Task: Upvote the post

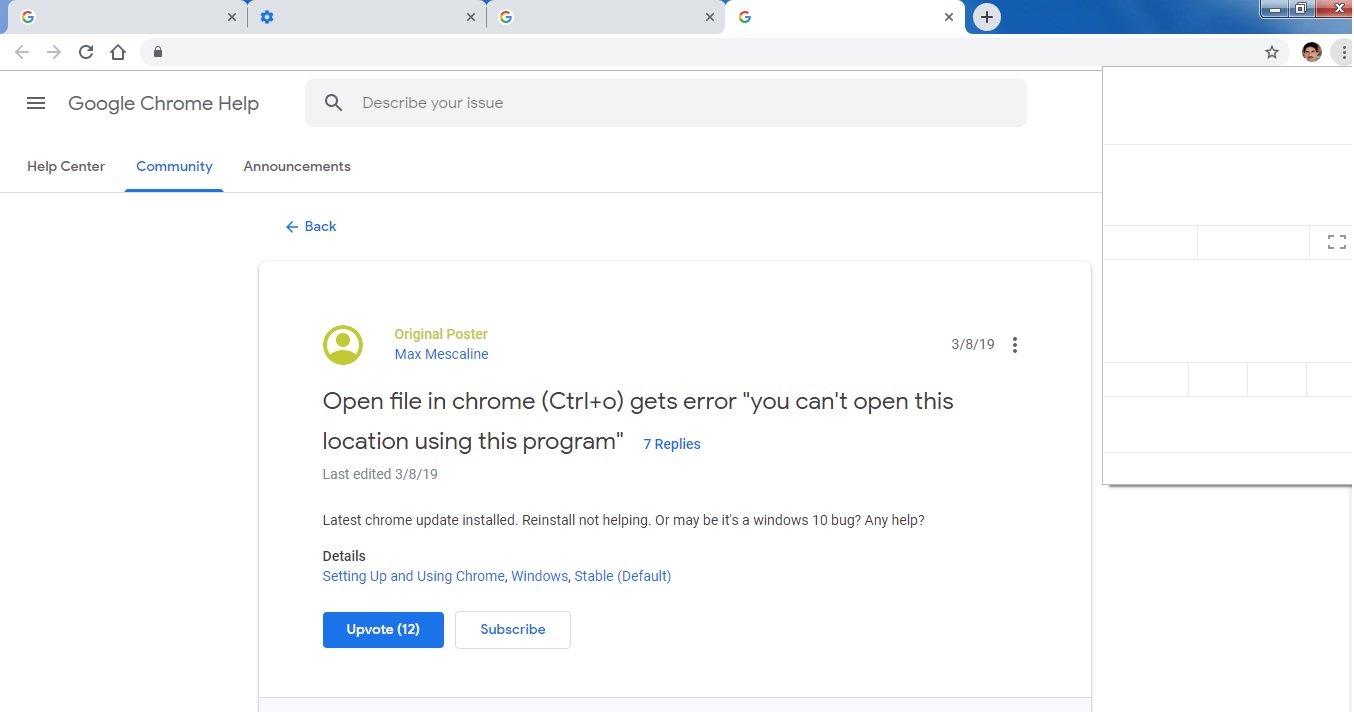Action: (383, 630)
